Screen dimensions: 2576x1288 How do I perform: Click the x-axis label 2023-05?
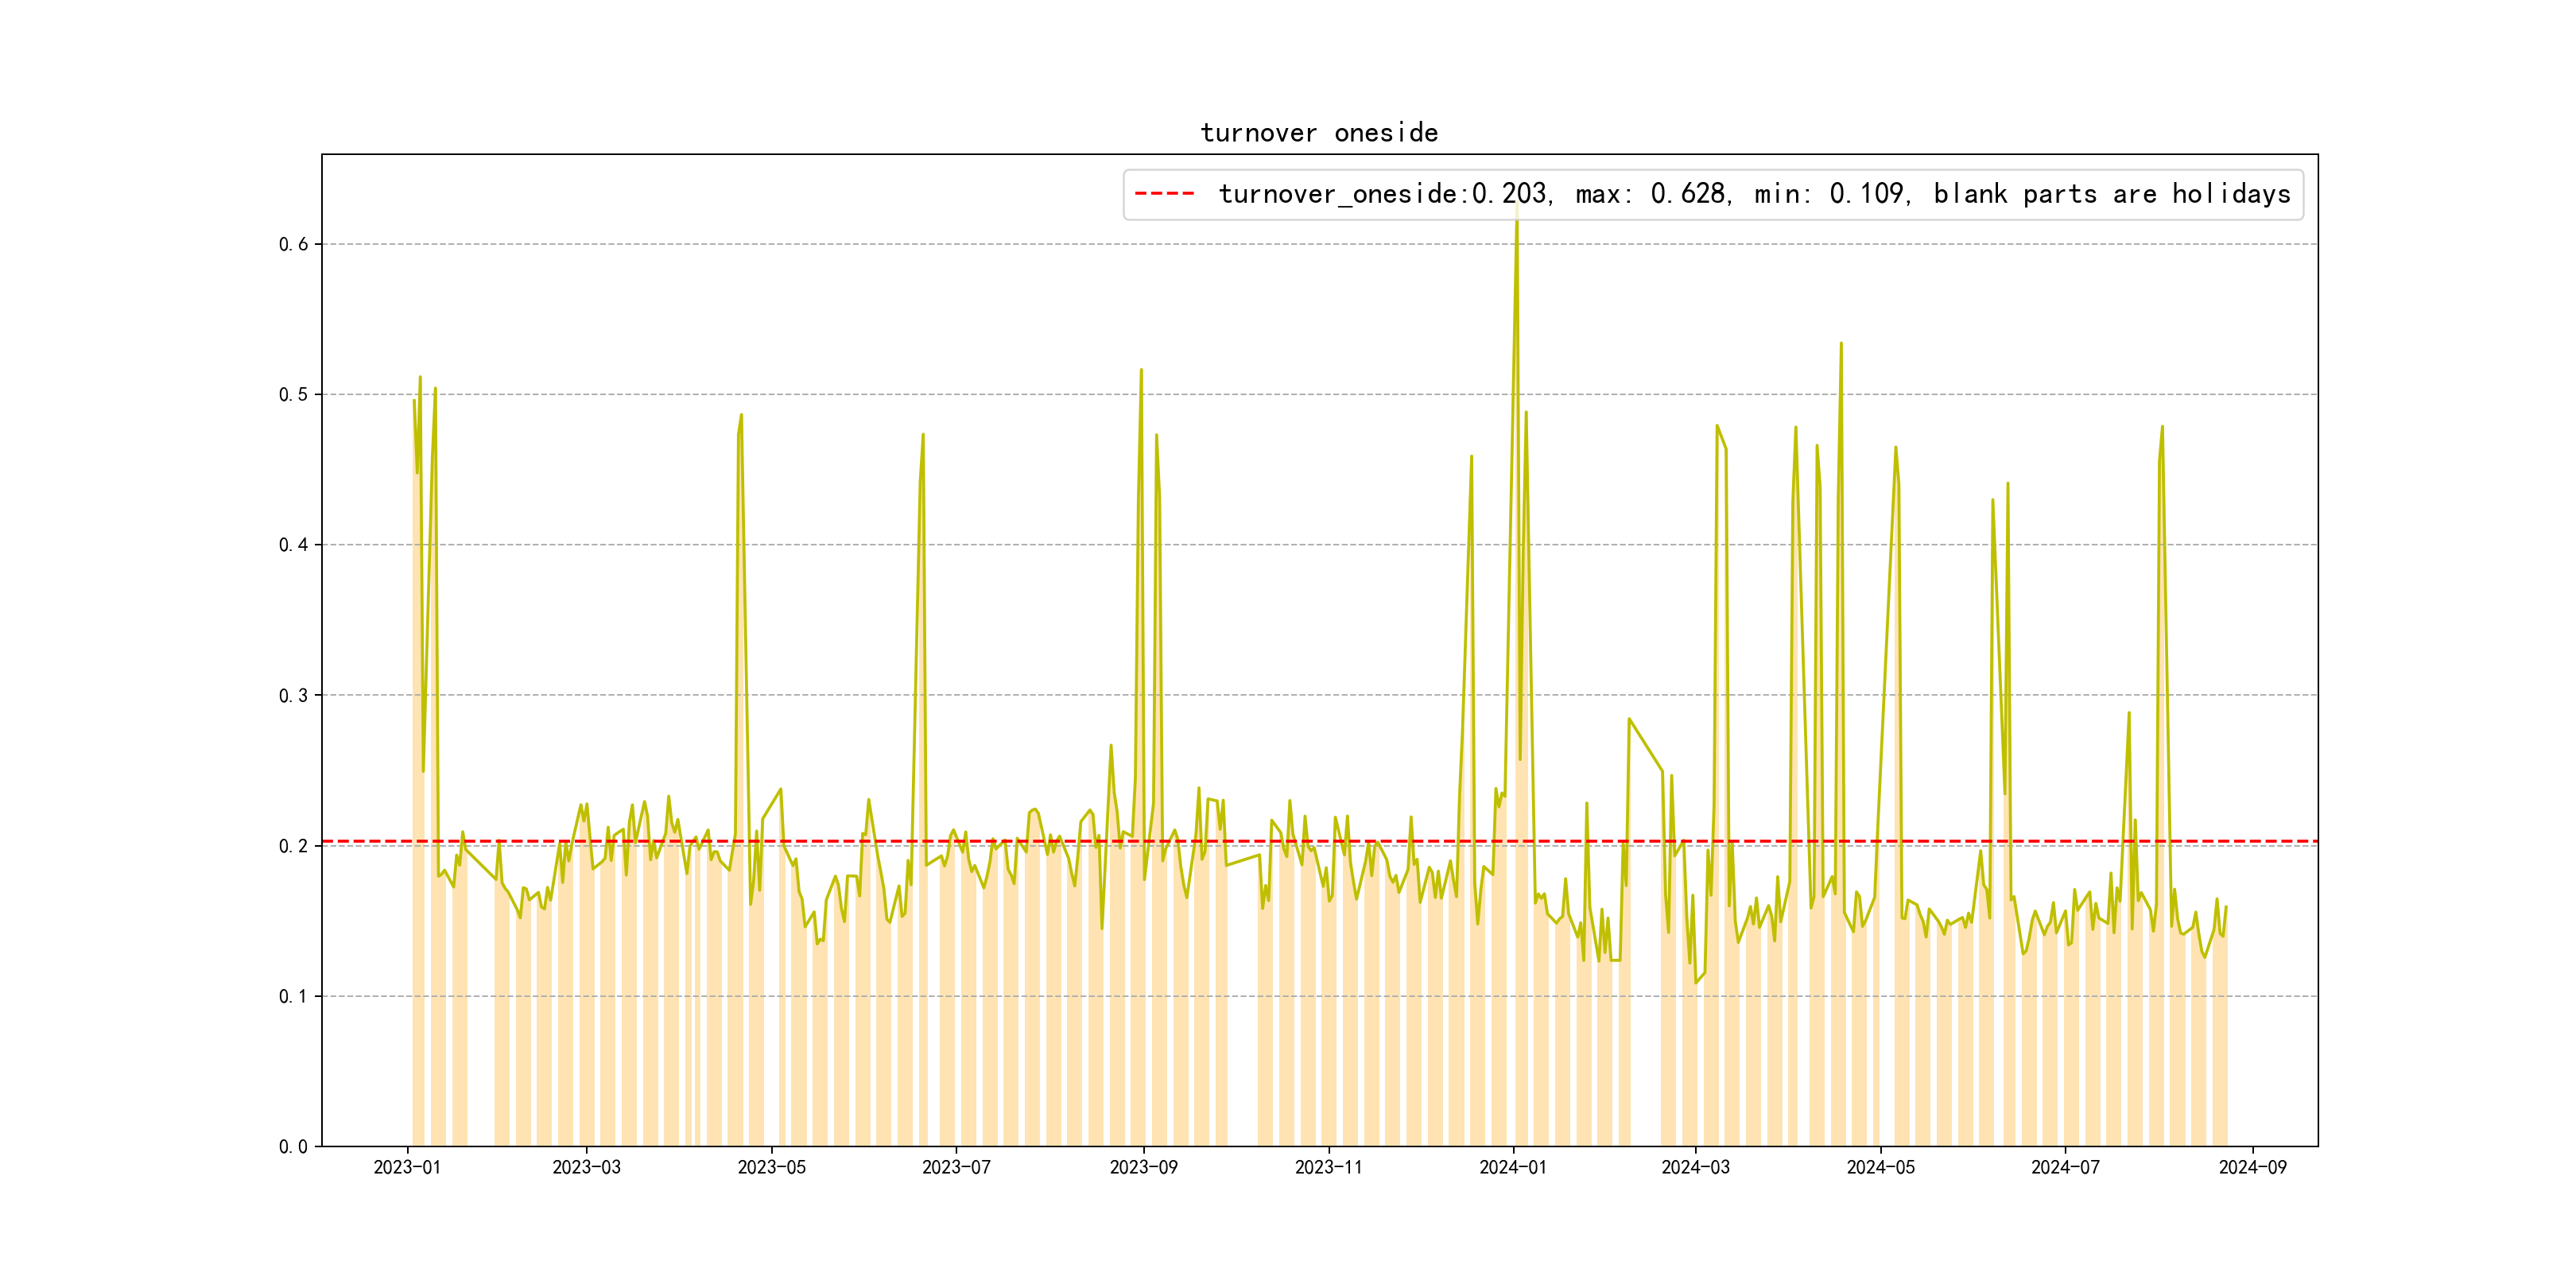[771, 1167]
